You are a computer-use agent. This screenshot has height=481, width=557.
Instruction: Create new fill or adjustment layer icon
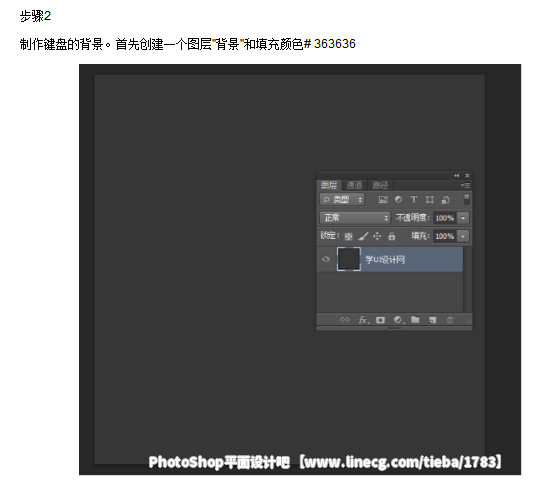pos(399,320)
